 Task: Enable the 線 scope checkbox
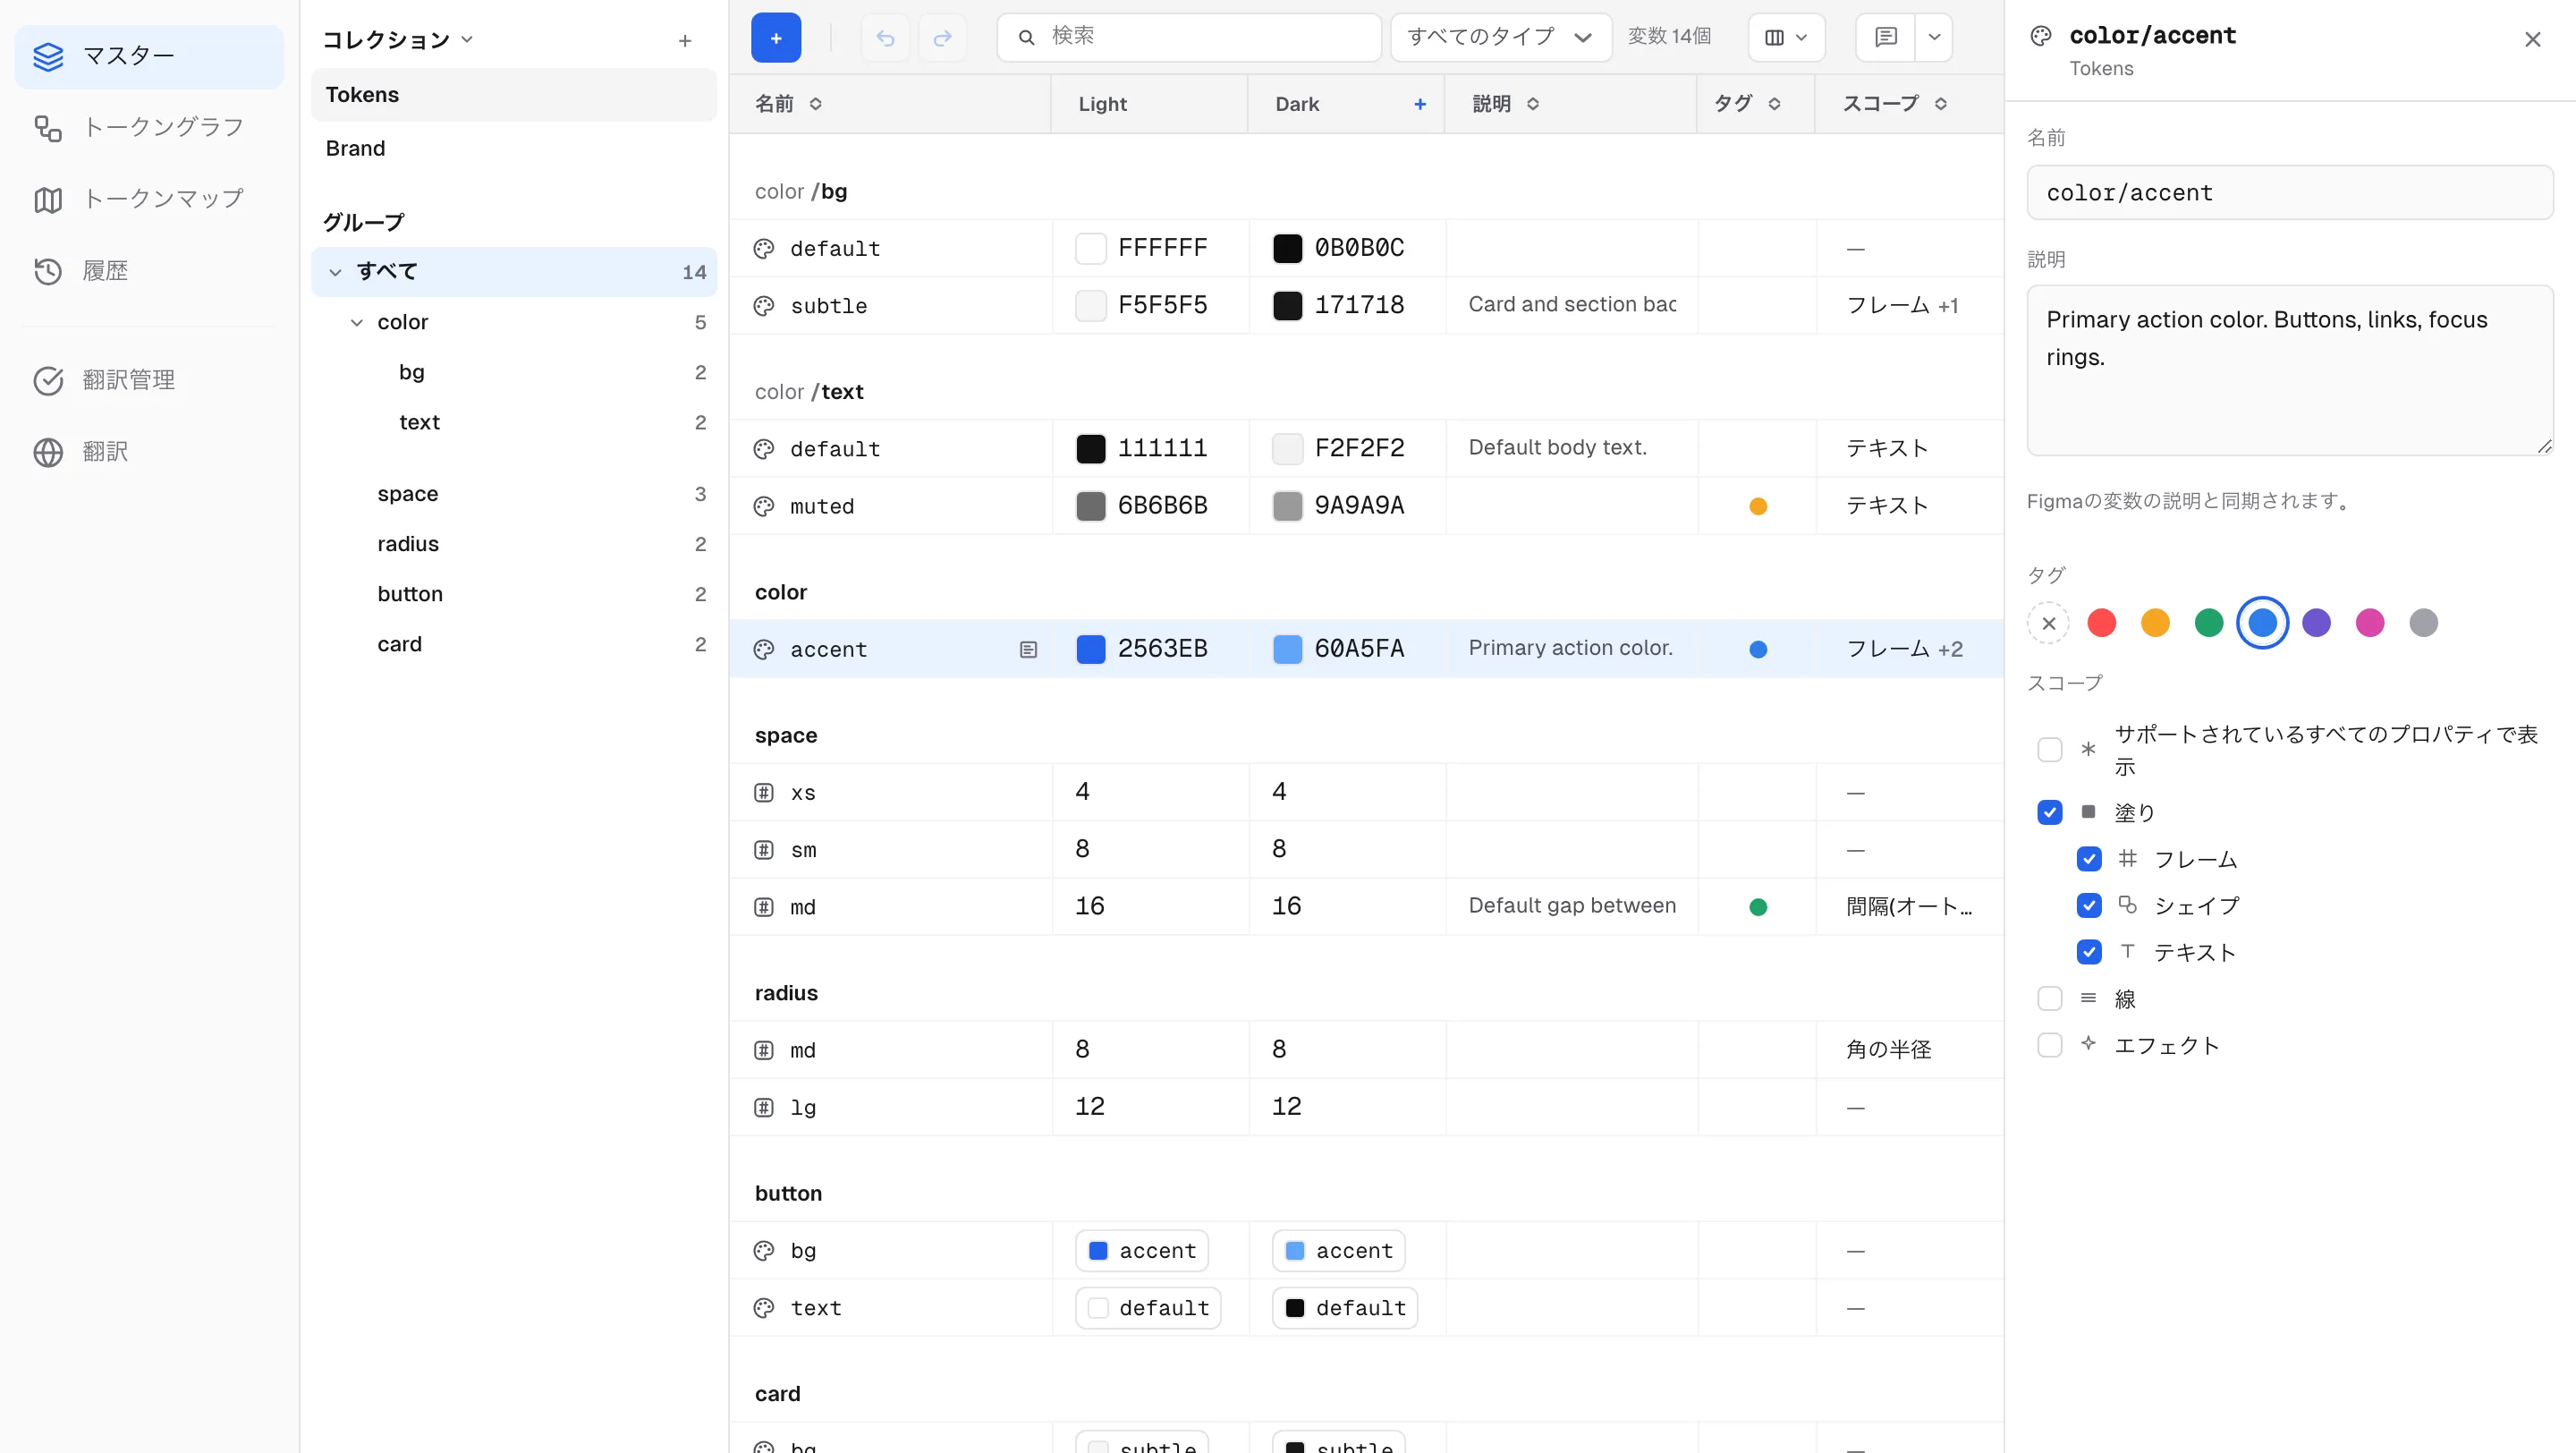click(2050, 999)
